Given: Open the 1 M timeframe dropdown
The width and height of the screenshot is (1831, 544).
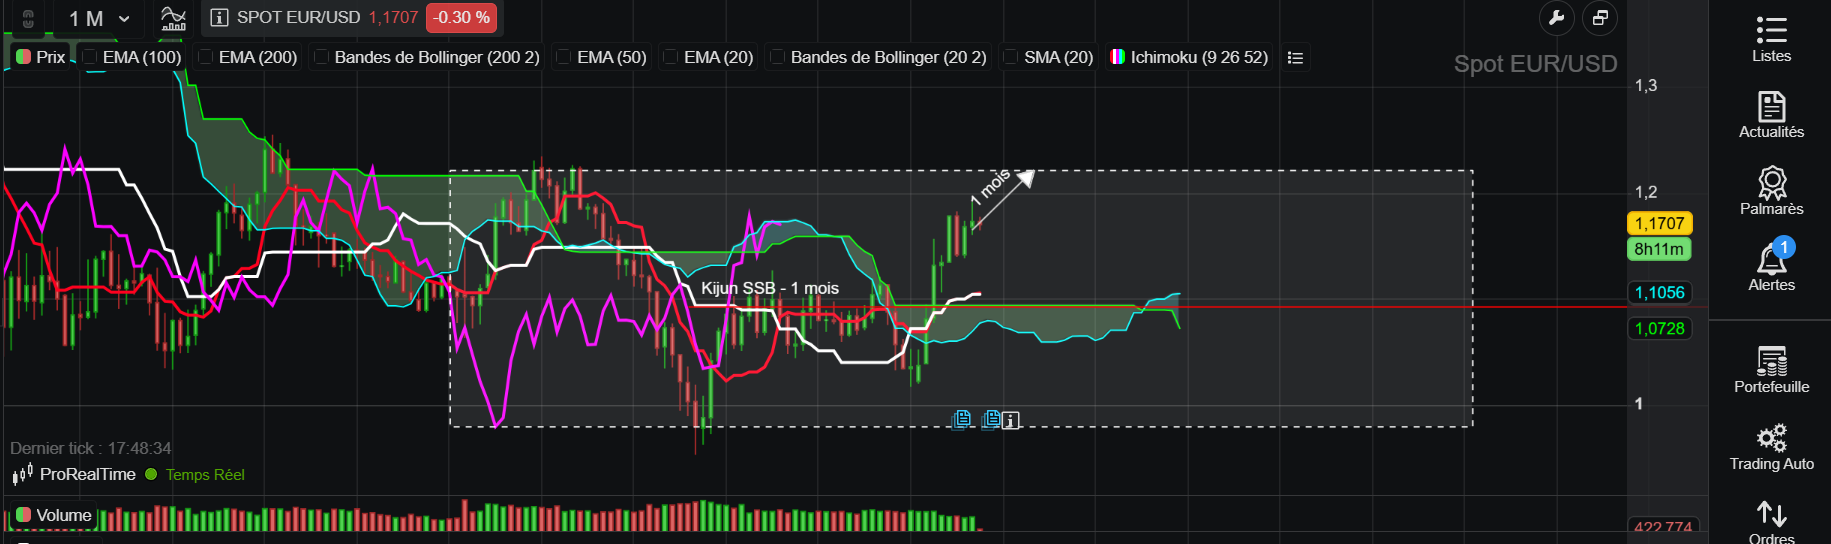Looking at the screenshot, I should click(99, 18).
